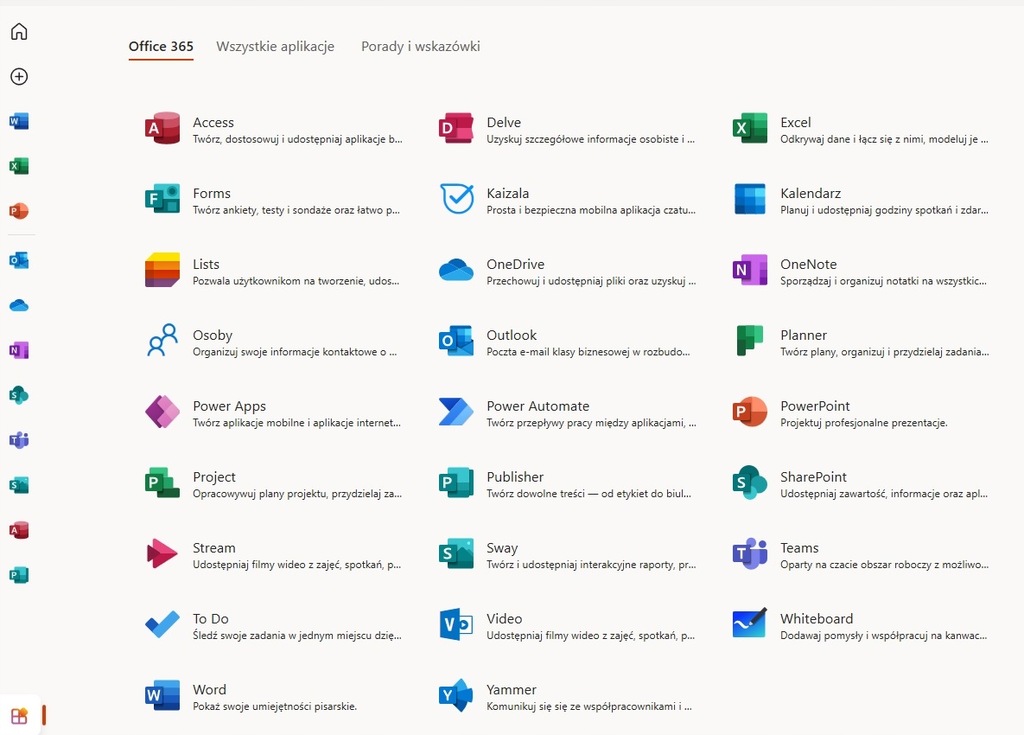The width and height of the screenshot is (1024, 735).
Task: Click the all-apps icon at sidebar bottom
Action: (x=20, y=716)
